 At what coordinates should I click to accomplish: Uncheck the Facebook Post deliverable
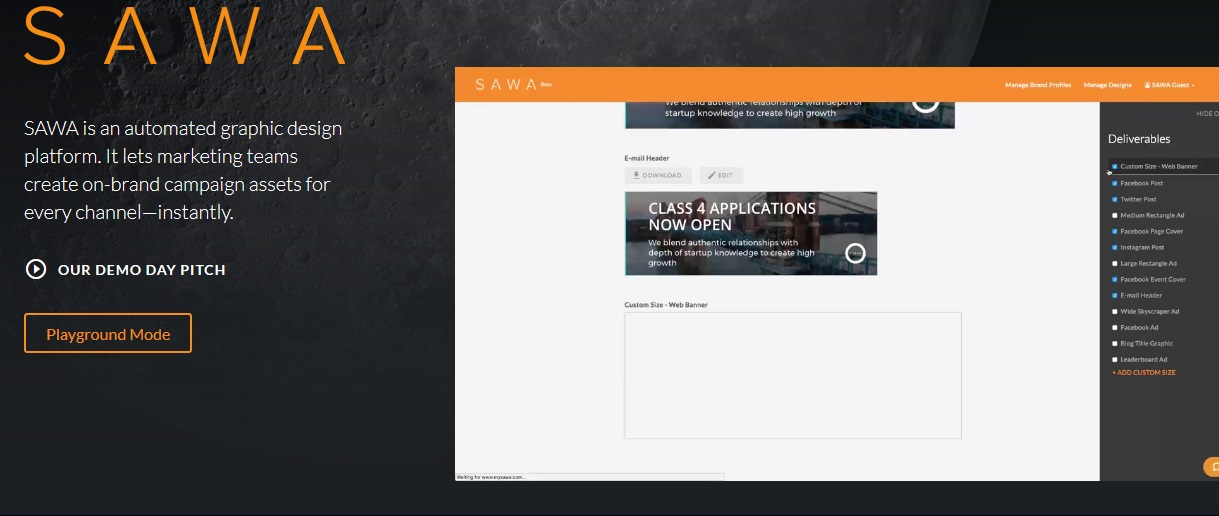coord(1115,183)
